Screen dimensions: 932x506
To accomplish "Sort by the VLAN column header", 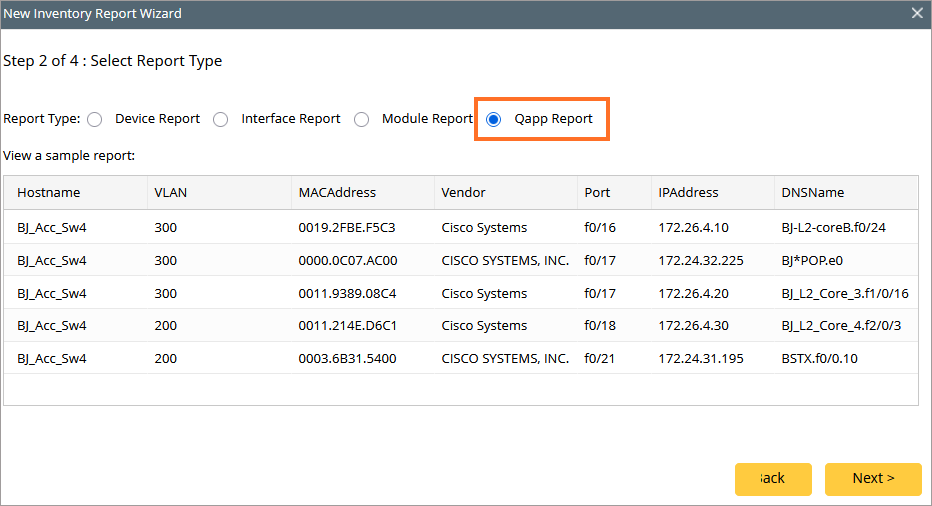I will [171, 193].
